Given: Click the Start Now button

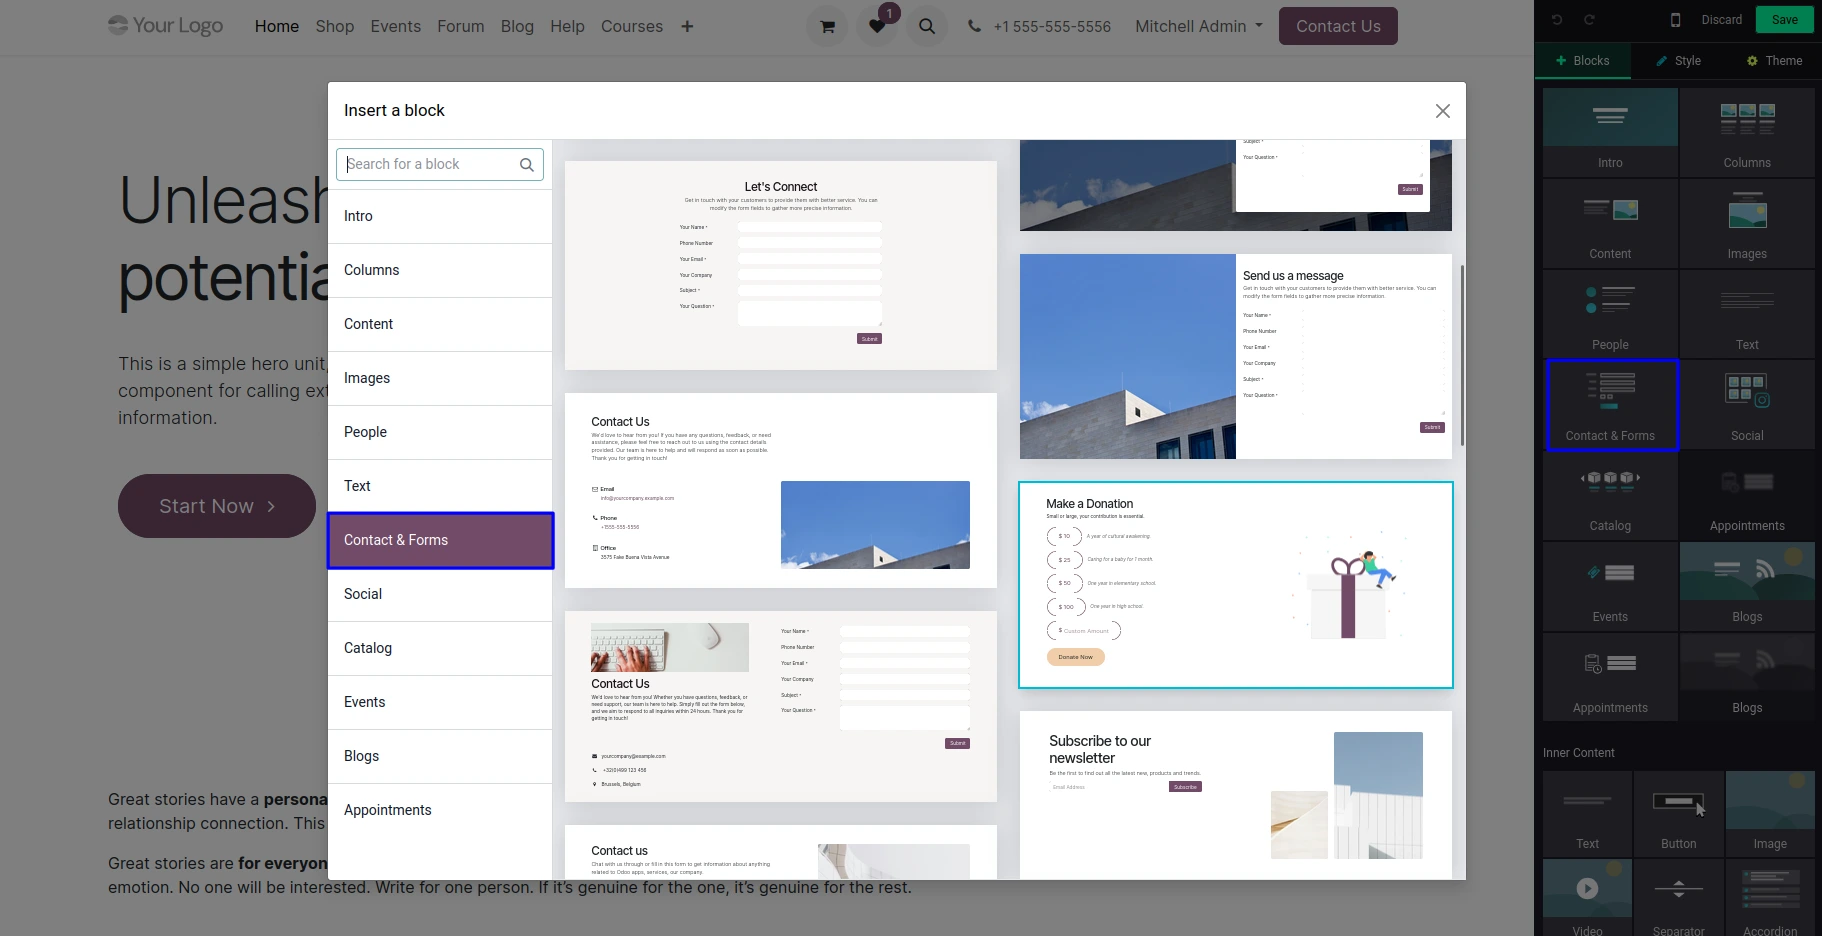Looking at the screenshot, I should point(217,506).
